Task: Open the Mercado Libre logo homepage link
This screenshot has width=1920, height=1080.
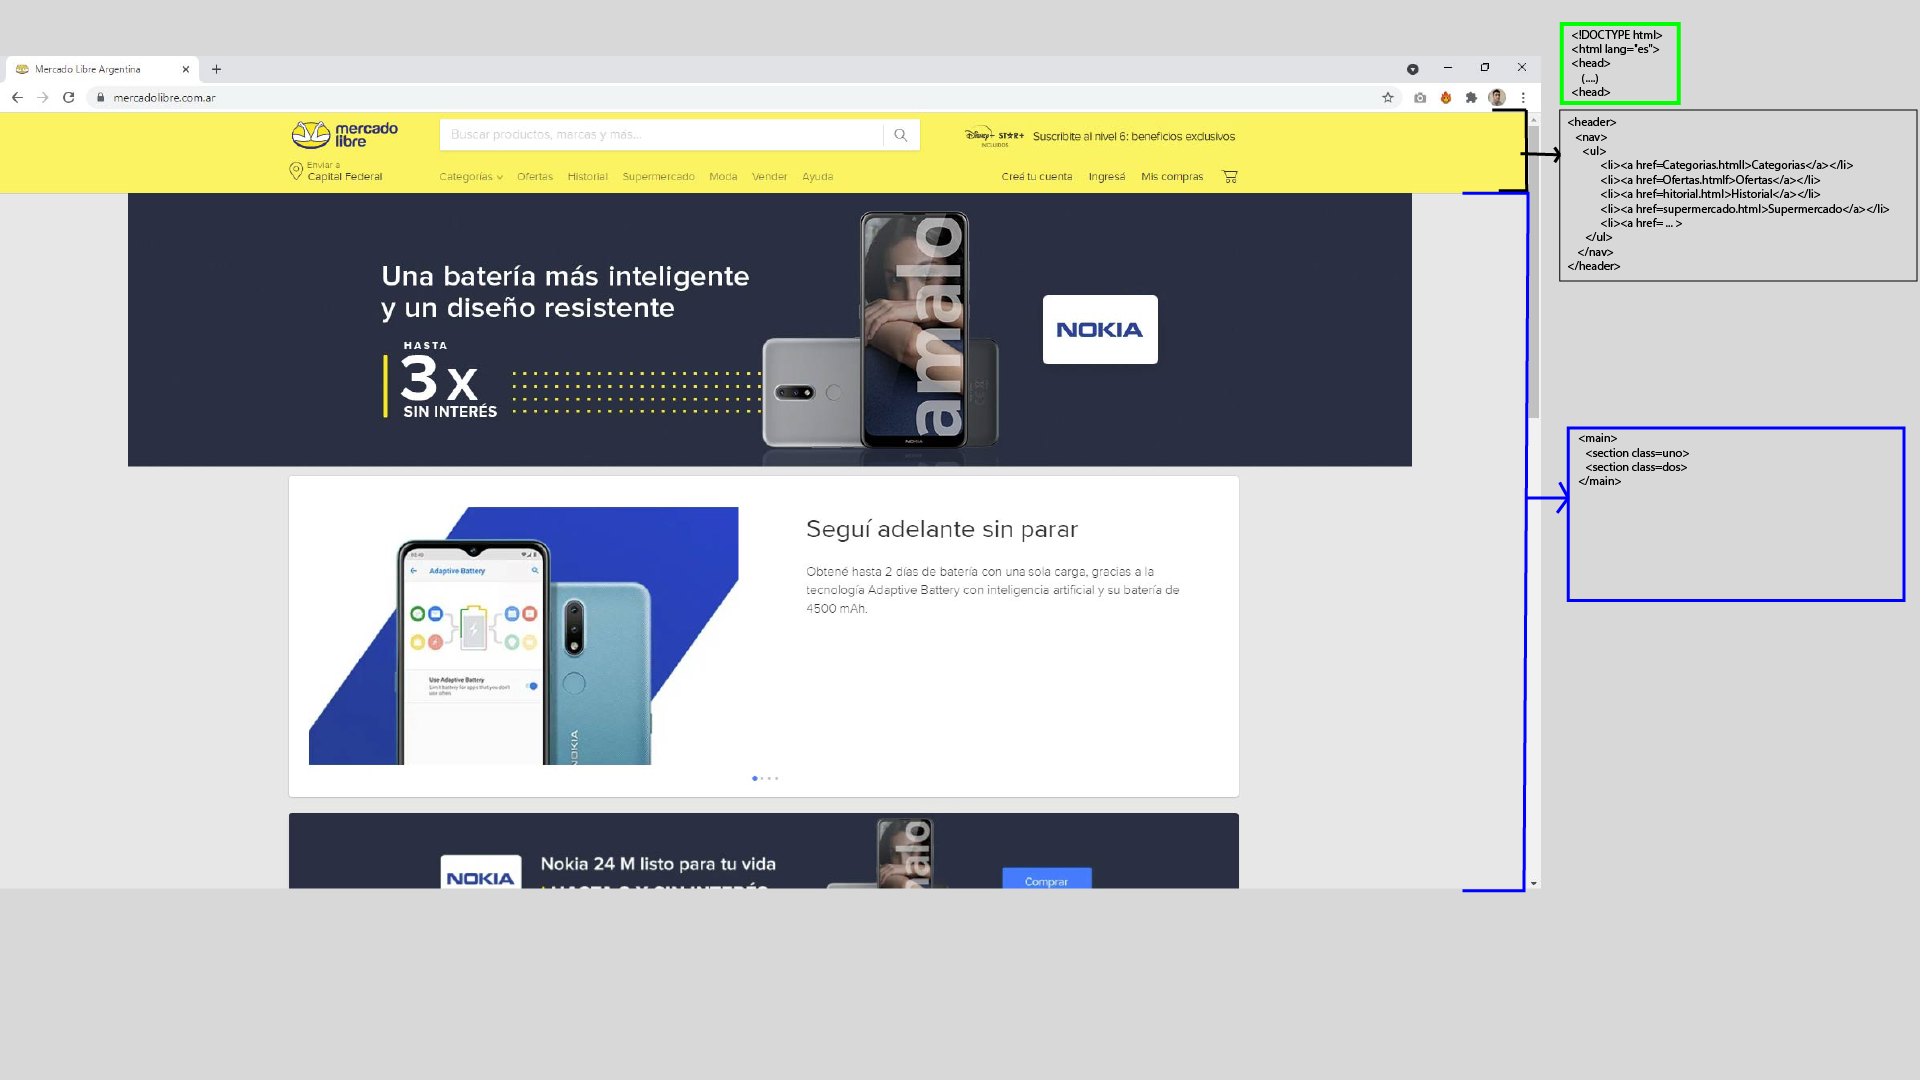Action: pyautogui.click(x=344, y=133)
